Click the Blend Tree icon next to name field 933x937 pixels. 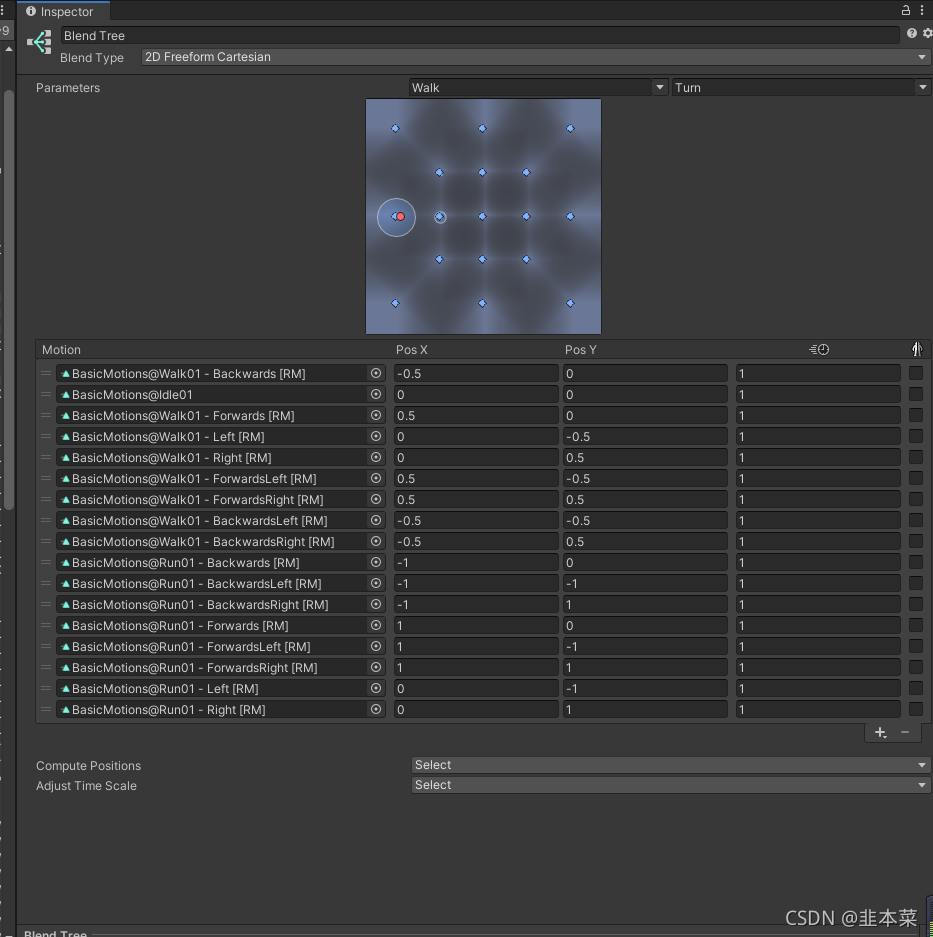(37, 41)
